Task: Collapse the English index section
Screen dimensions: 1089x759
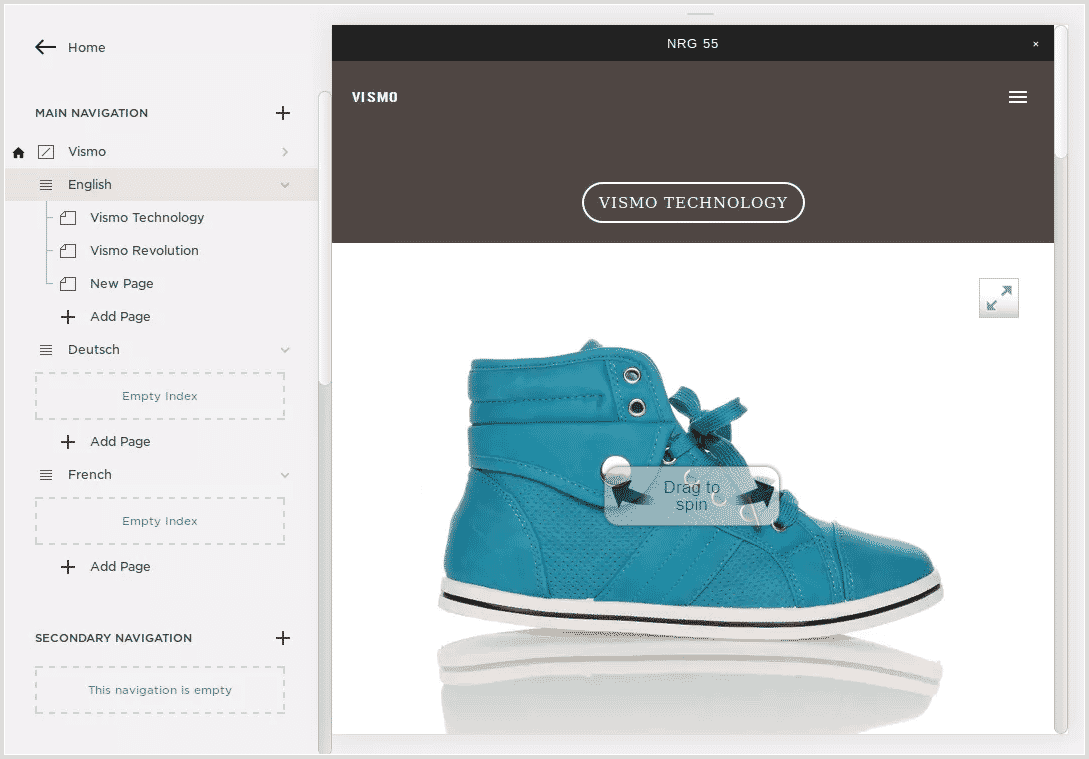Action: 285,185
